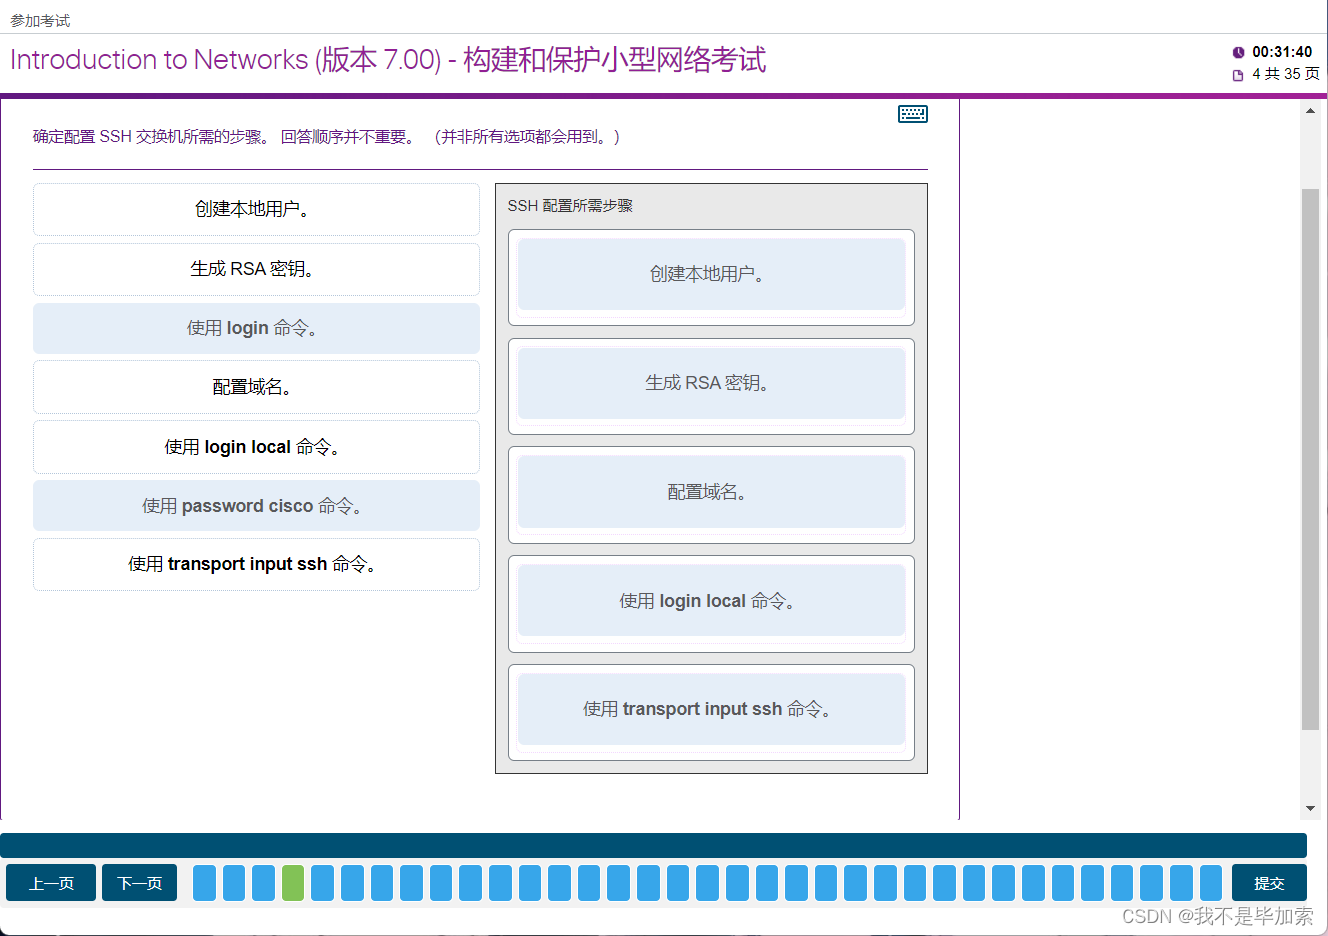The image size is (1328, 936).
Task: Go to previous page with 上一页
Action: [x=51, y=883]
